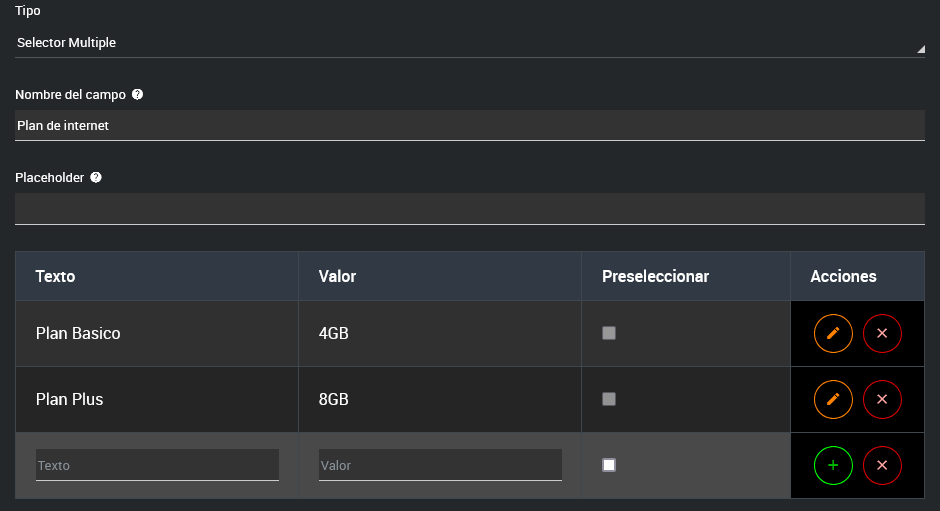This screenshot has width=940, height=511.
Task: Focus the new row Texto input
Action: point(157,465)
